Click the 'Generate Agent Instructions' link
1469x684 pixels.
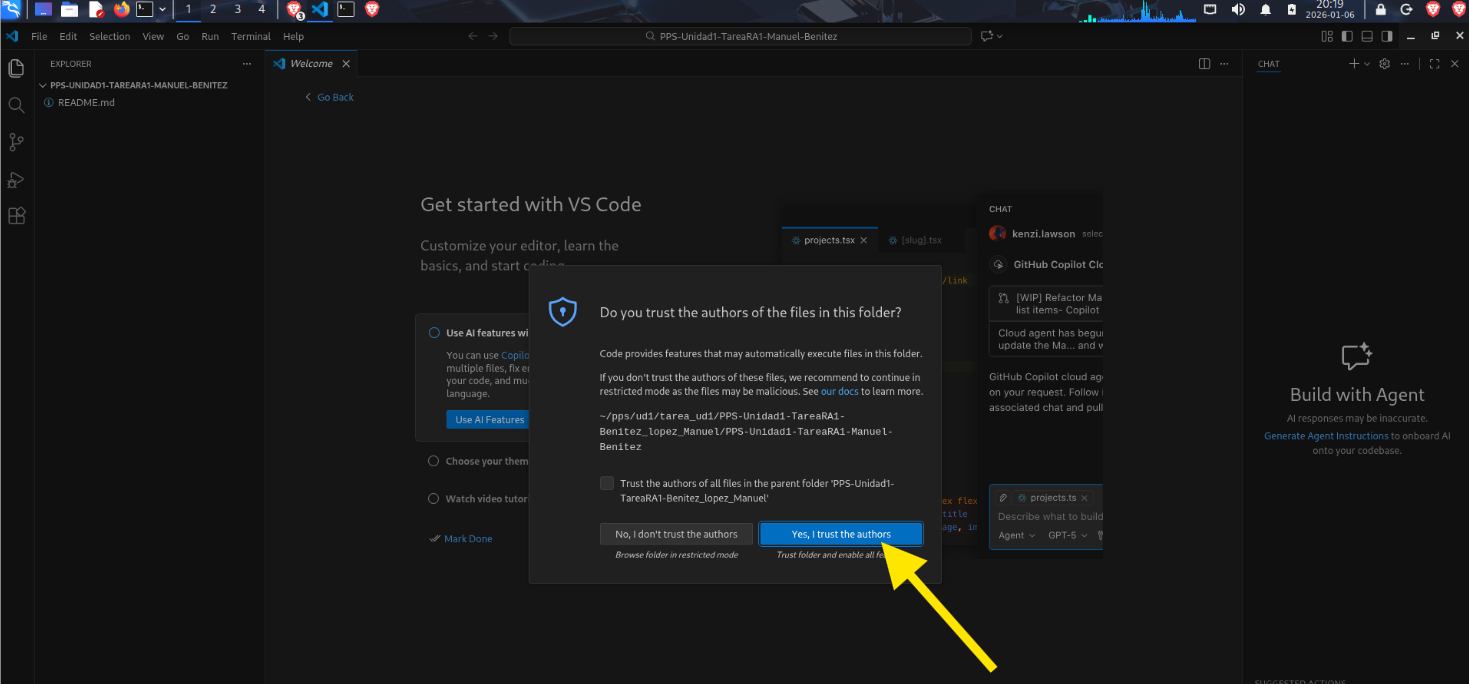[x=1326, y=436]
